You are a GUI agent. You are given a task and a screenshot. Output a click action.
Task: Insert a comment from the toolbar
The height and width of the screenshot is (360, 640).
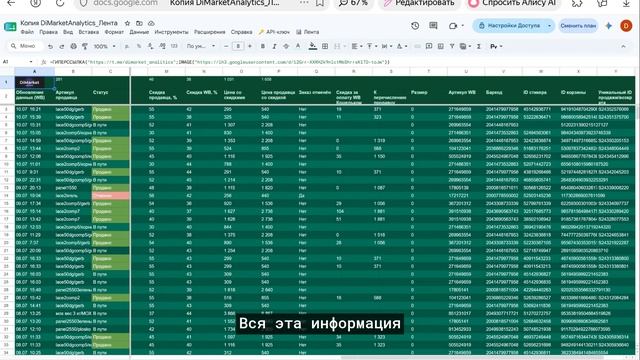pyautogui.click(x=429, y=47)
